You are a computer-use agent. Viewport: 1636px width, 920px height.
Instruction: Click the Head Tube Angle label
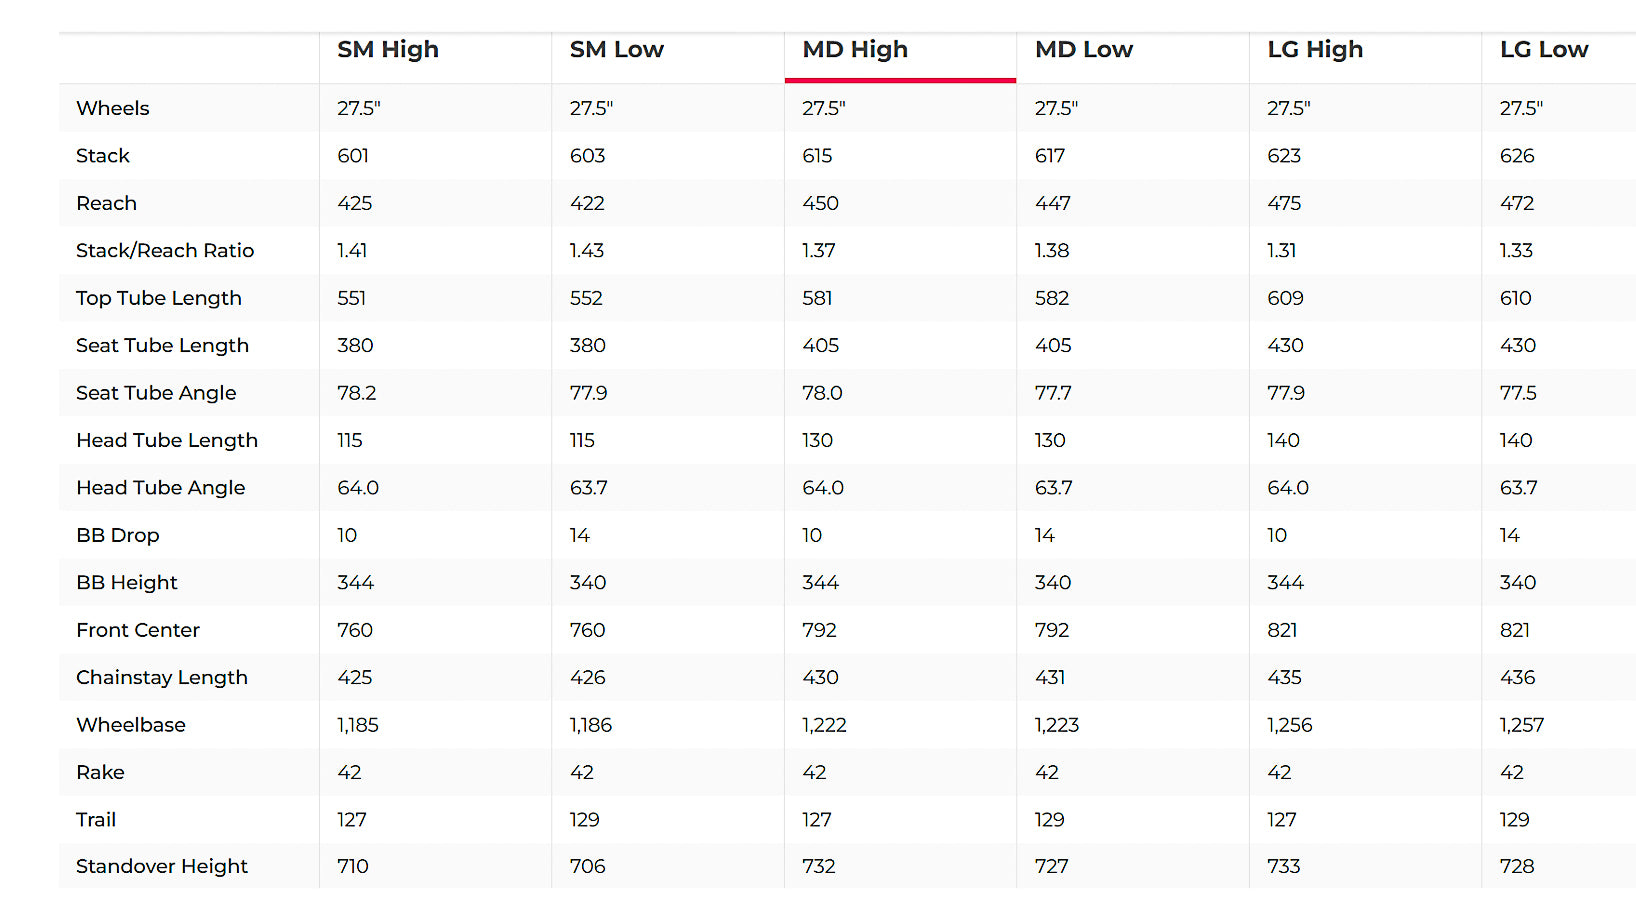[x=161, y=488]
